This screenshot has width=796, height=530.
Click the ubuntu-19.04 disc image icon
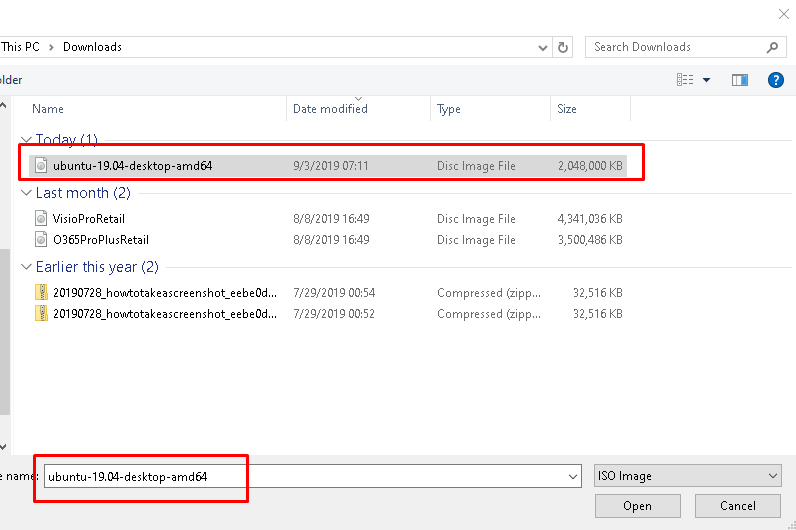pyautogui.click(x=41, y=165)
